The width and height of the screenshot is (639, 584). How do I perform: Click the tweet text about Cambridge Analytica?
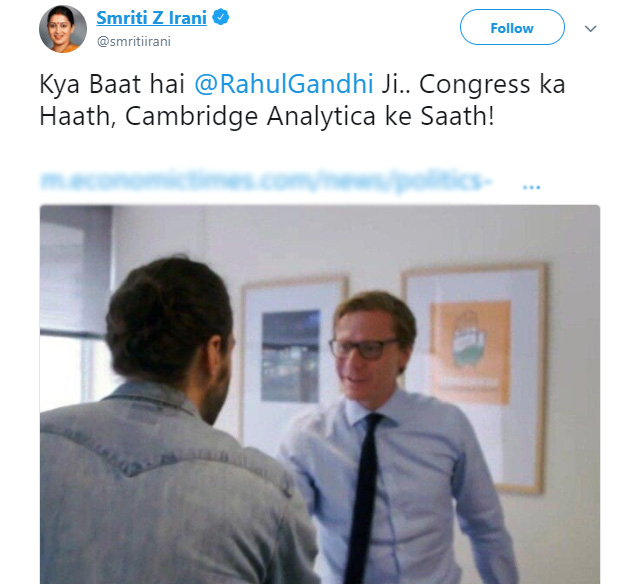(x=302, y=100)
